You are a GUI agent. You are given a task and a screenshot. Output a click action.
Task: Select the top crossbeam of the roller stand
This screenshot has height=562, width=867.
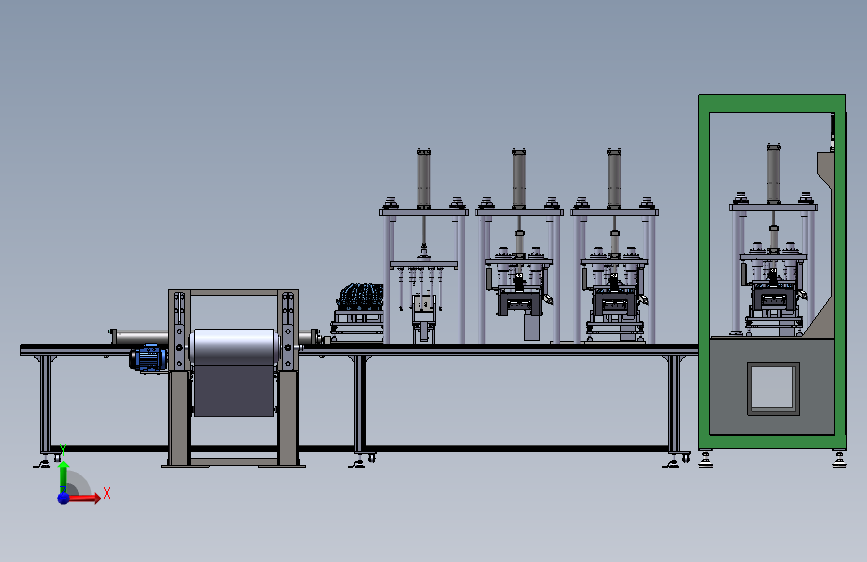234,293
